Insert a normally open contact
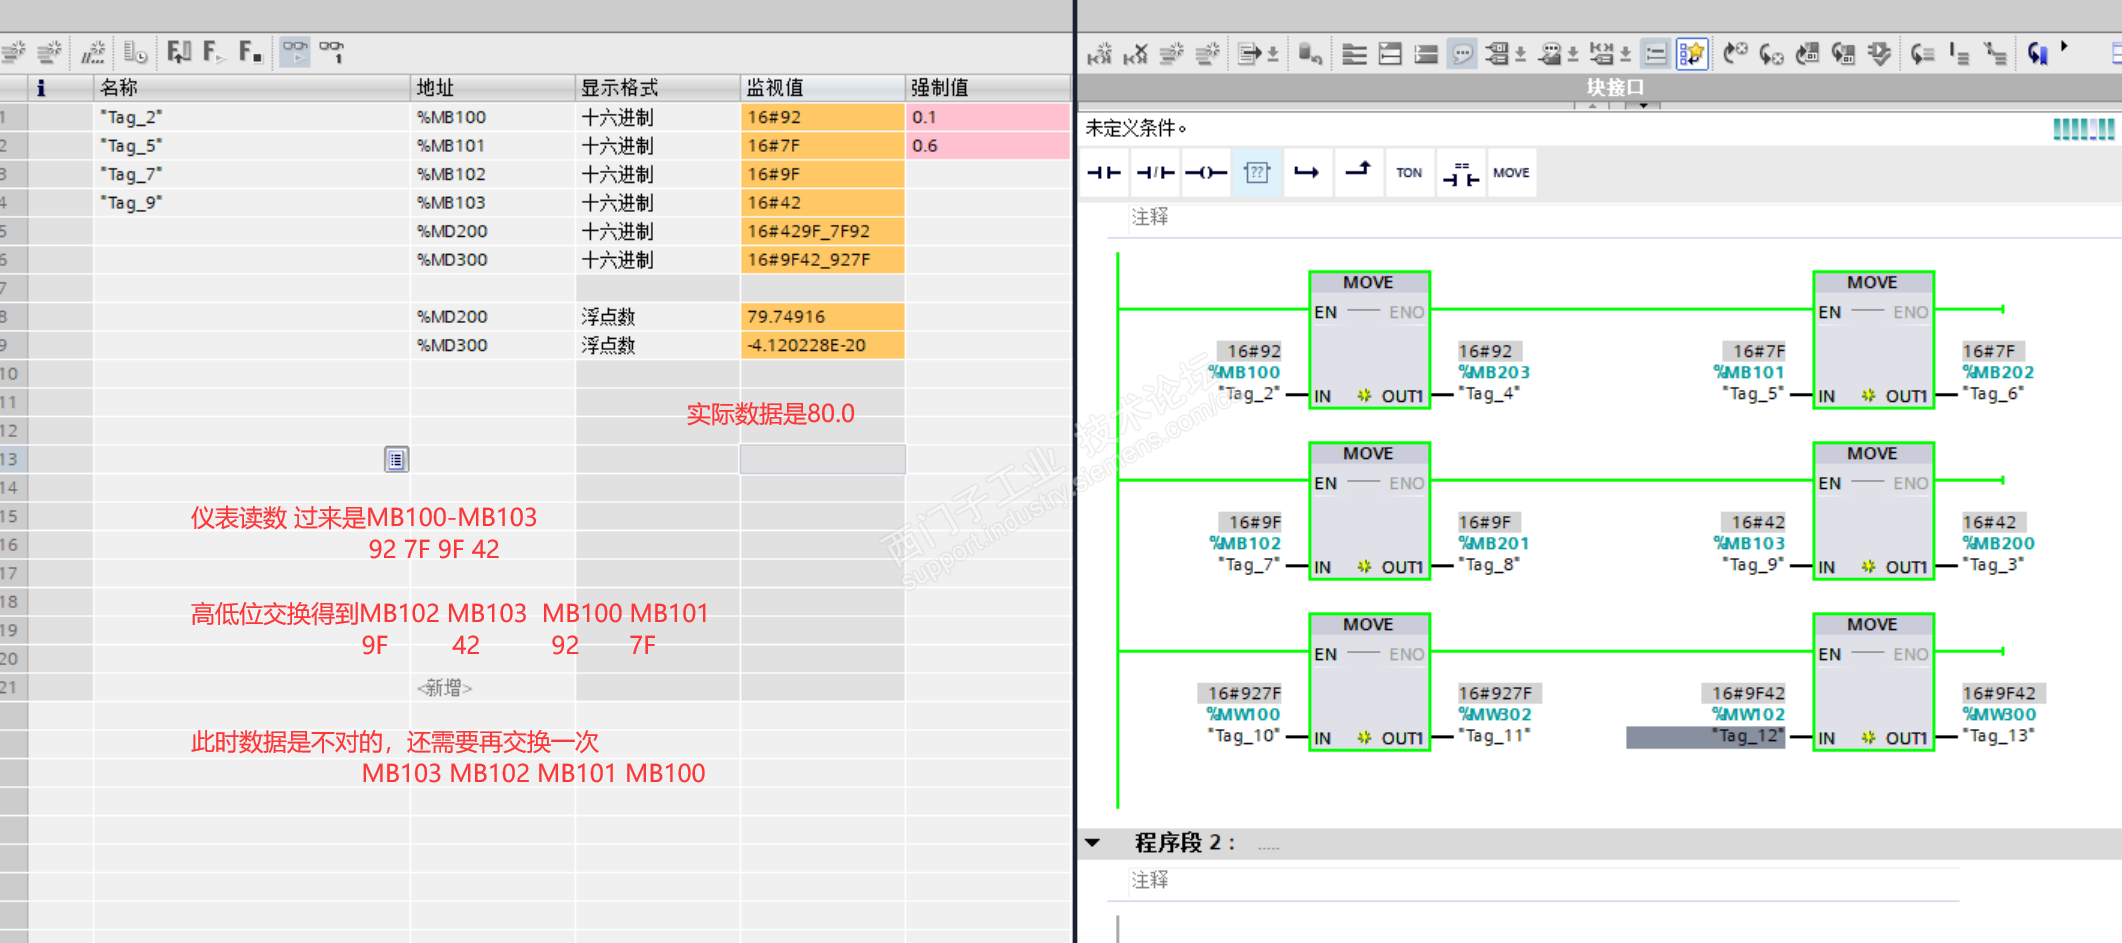The height and width of the screenshot is (943, 2122). tap(1104, 172)
